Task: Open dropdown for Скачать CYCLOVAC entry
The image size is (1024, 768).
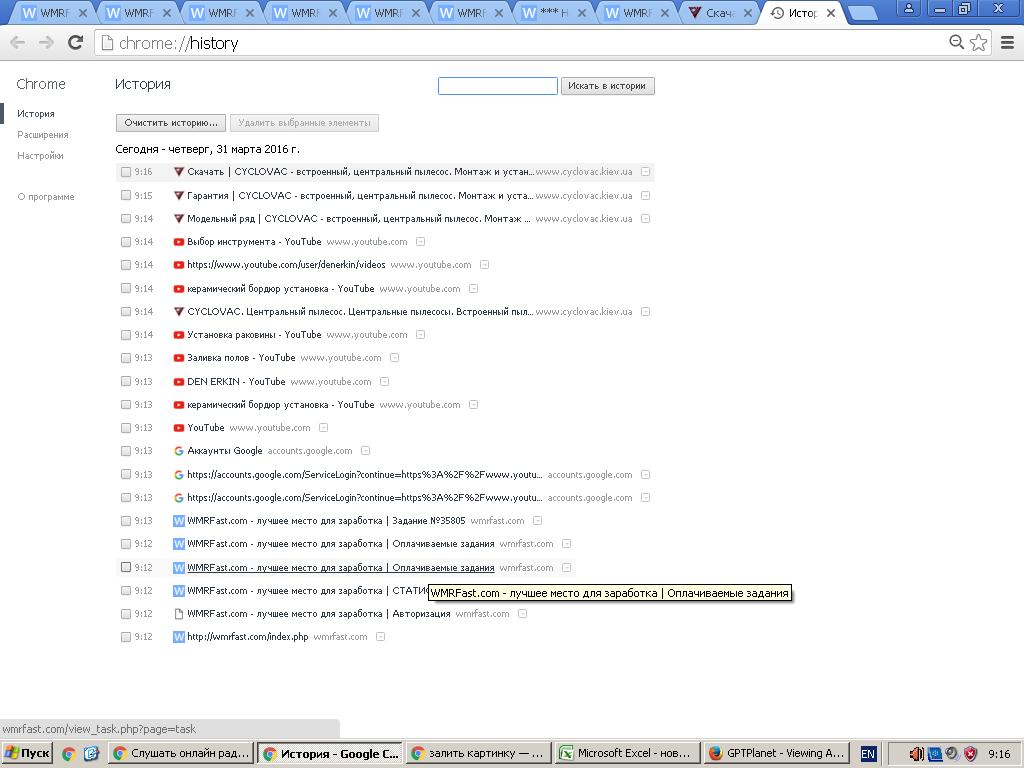Action: tap(645, 172)
